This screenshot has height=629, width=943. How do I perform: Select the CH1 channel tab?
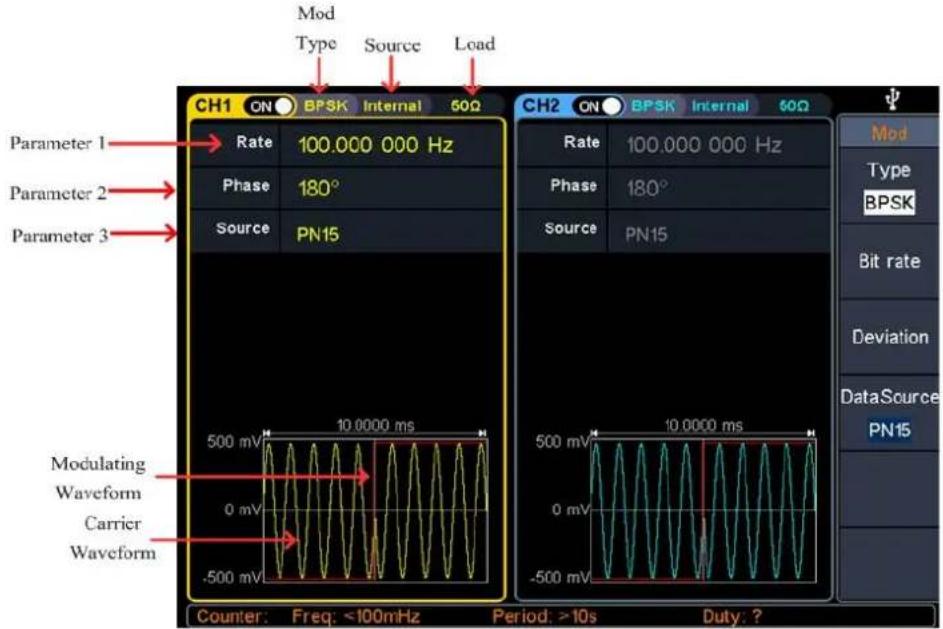tap(213, 106)
